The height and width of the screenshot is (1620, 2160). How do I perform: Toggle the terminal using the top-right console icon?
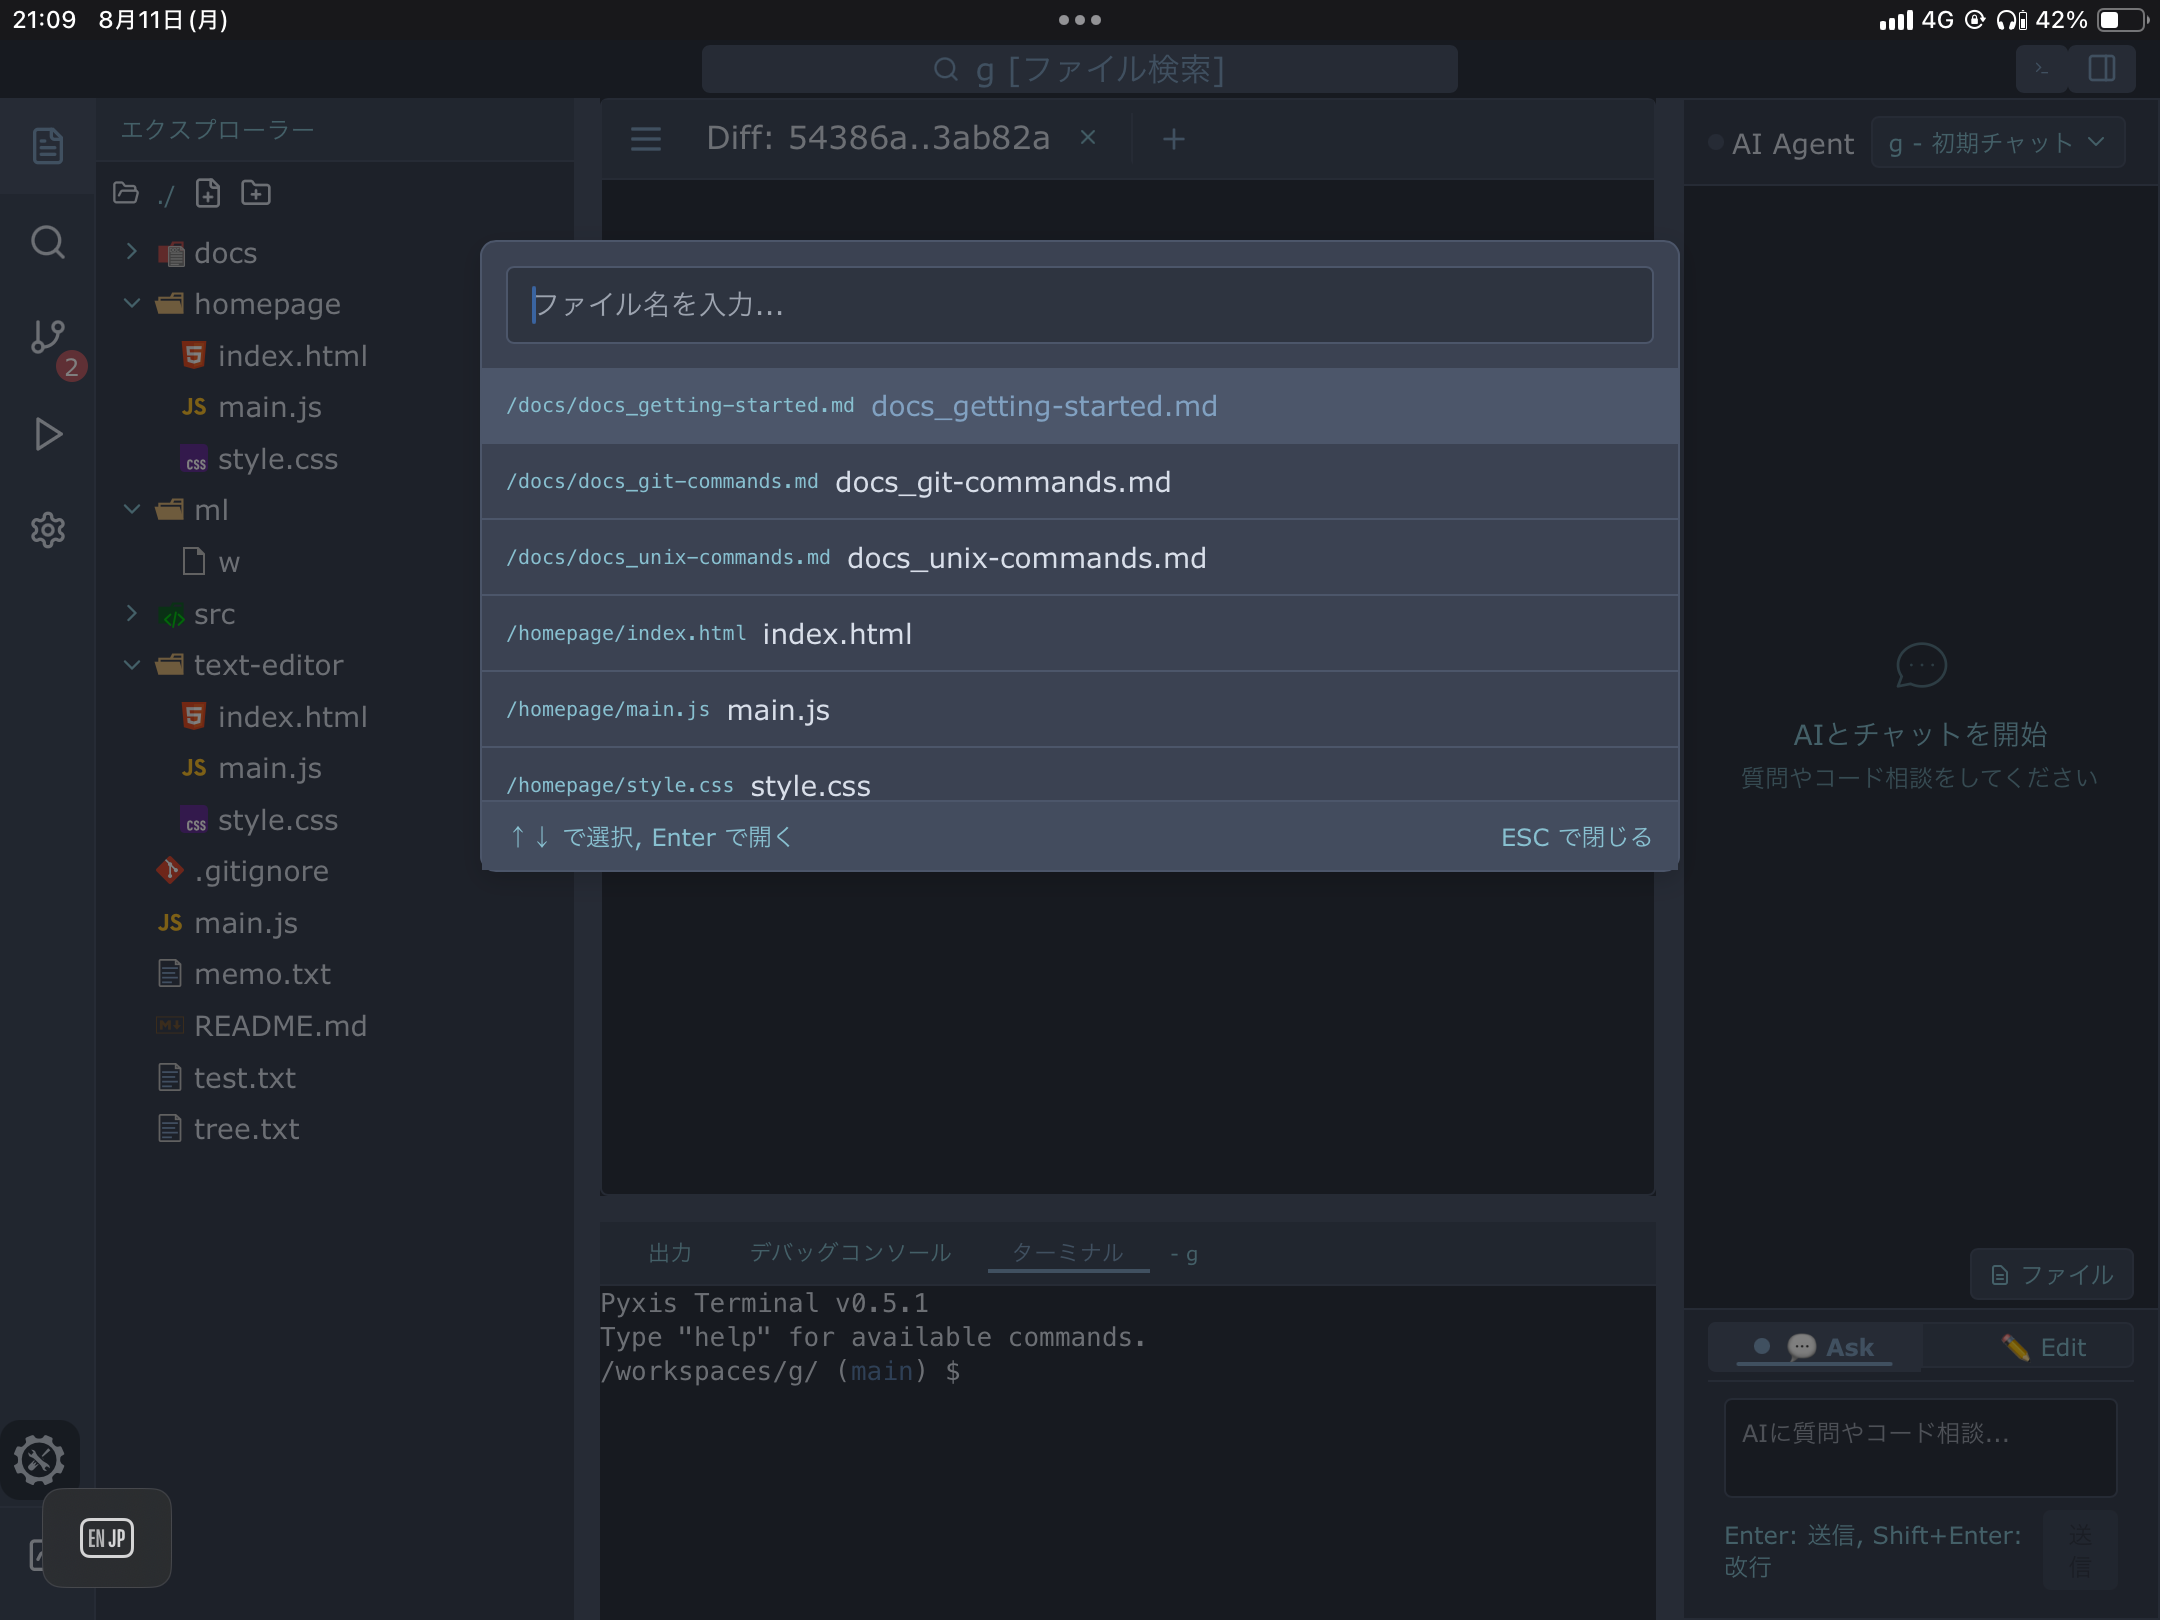pyautogui.click(x=2040, y=69)
